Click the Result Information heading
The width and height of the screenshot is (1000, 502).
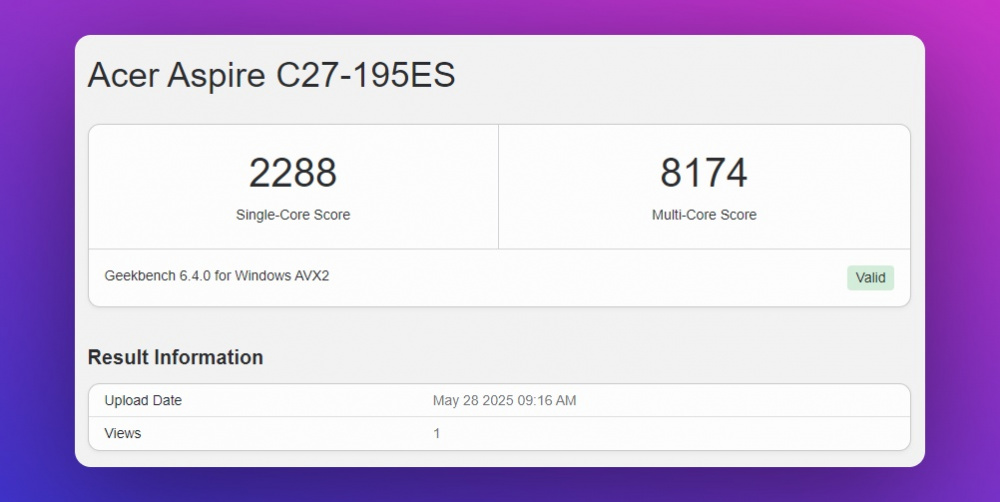pyautogui.click(x=175, y=357)
